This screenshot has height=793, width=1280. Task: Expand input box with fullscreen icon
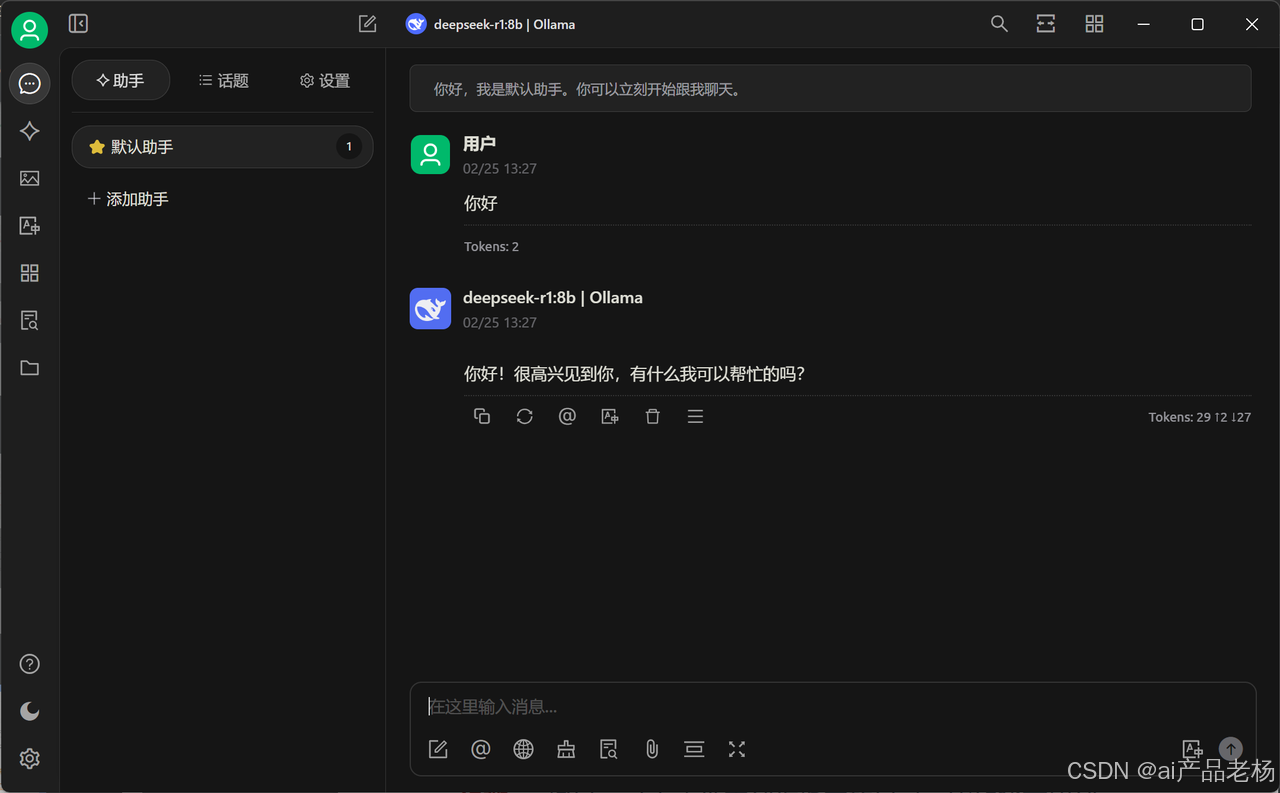tap(737, 749)
